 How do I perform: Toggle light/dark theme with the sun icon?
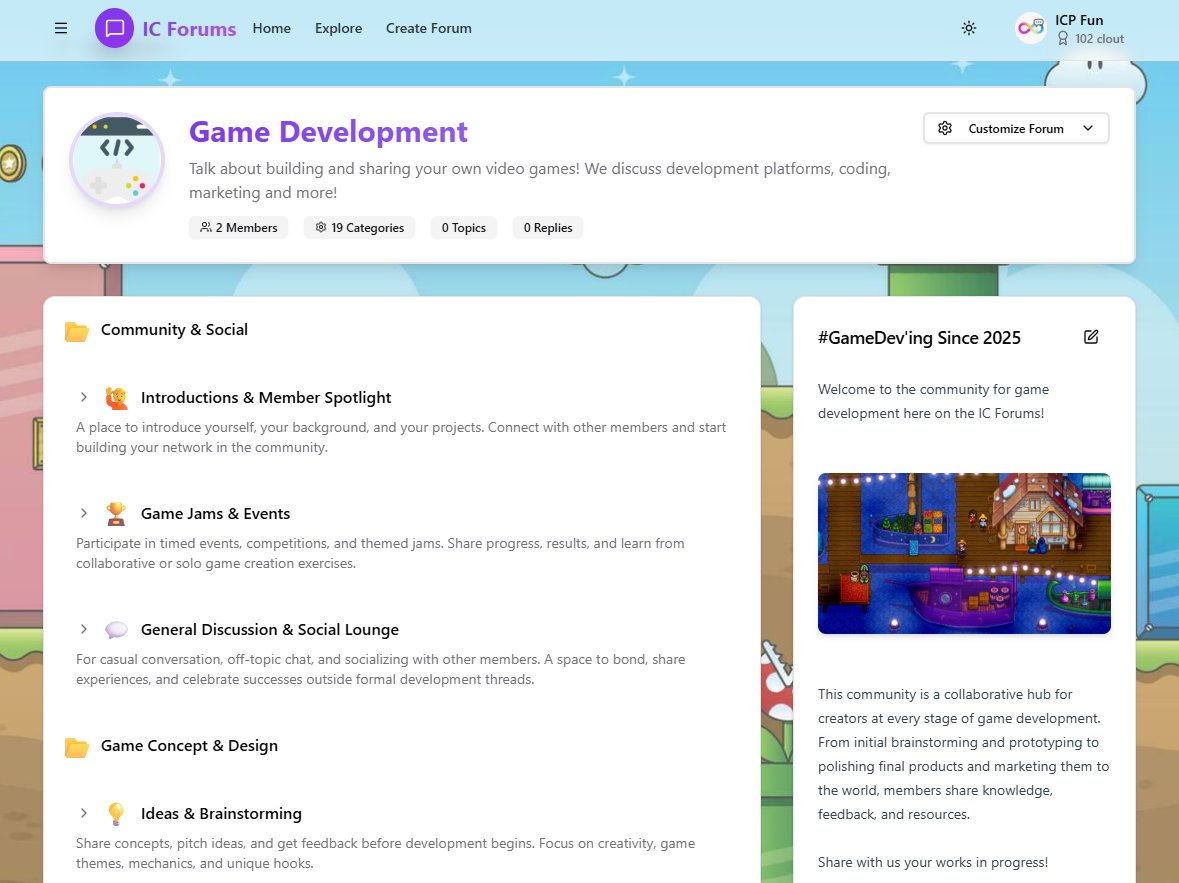pos(968,28)
